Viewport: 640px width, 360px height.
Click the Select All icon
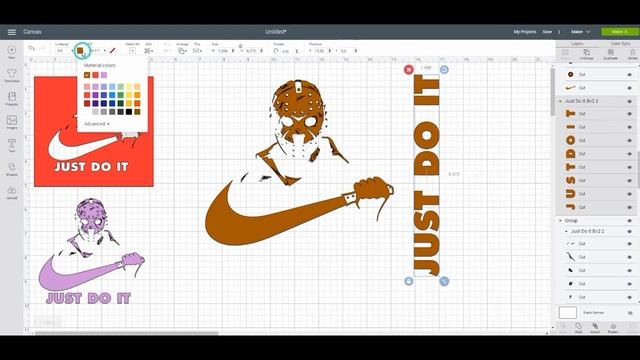point(132,51)
